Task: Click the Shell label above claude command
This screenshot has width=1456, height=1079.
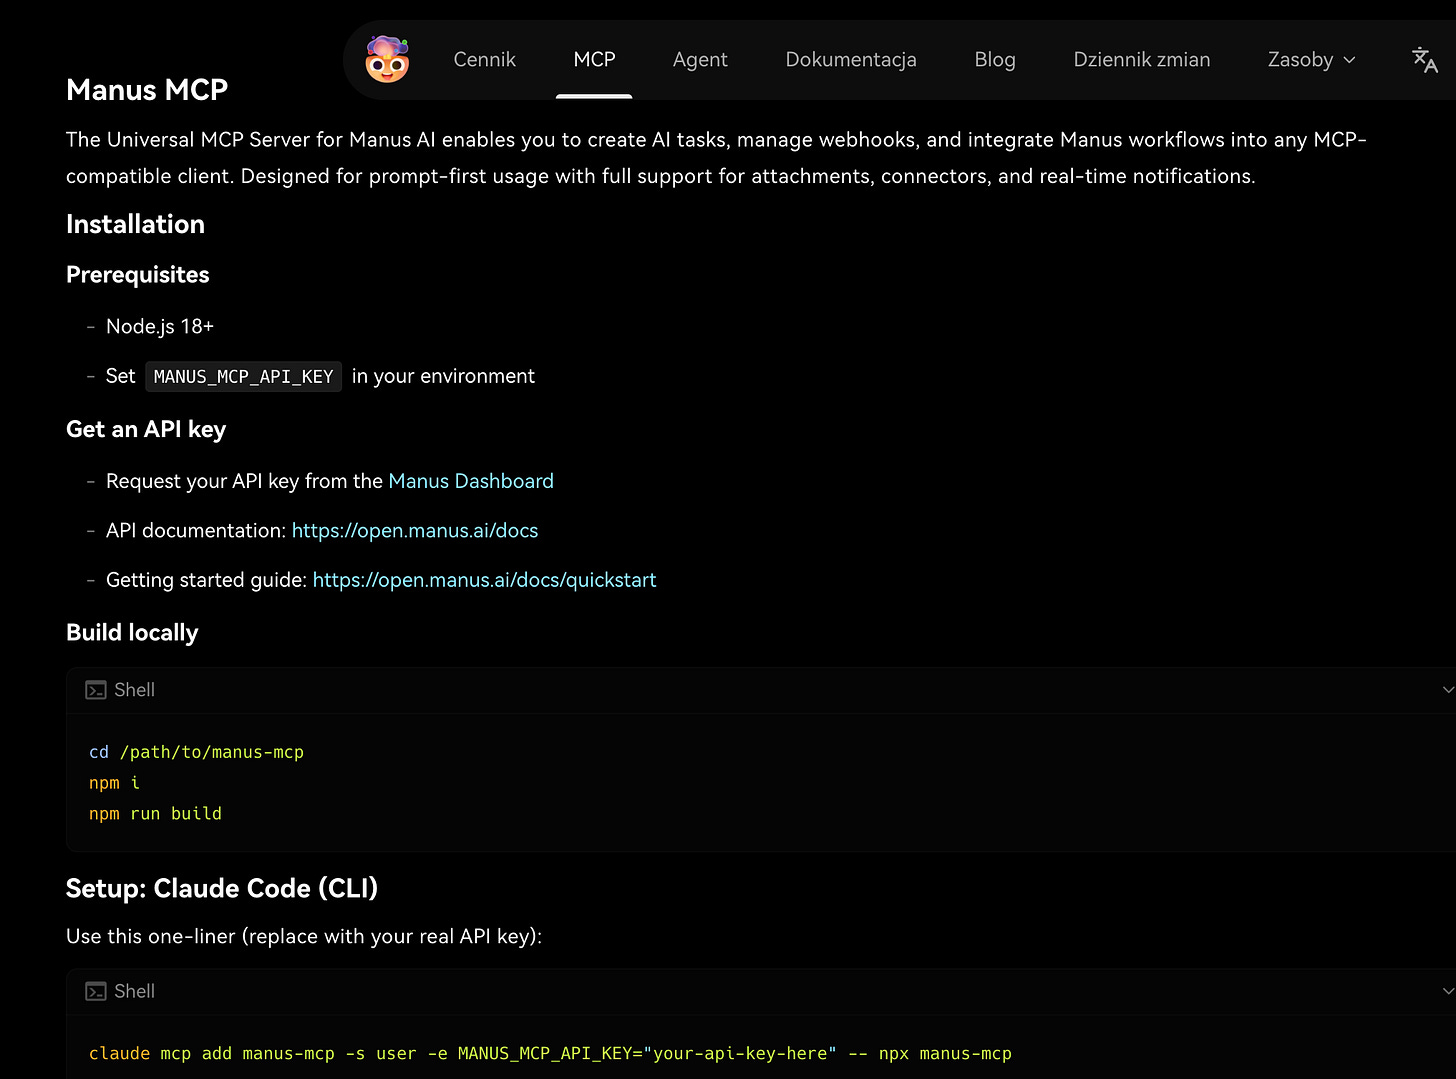Action: point(134,991)
